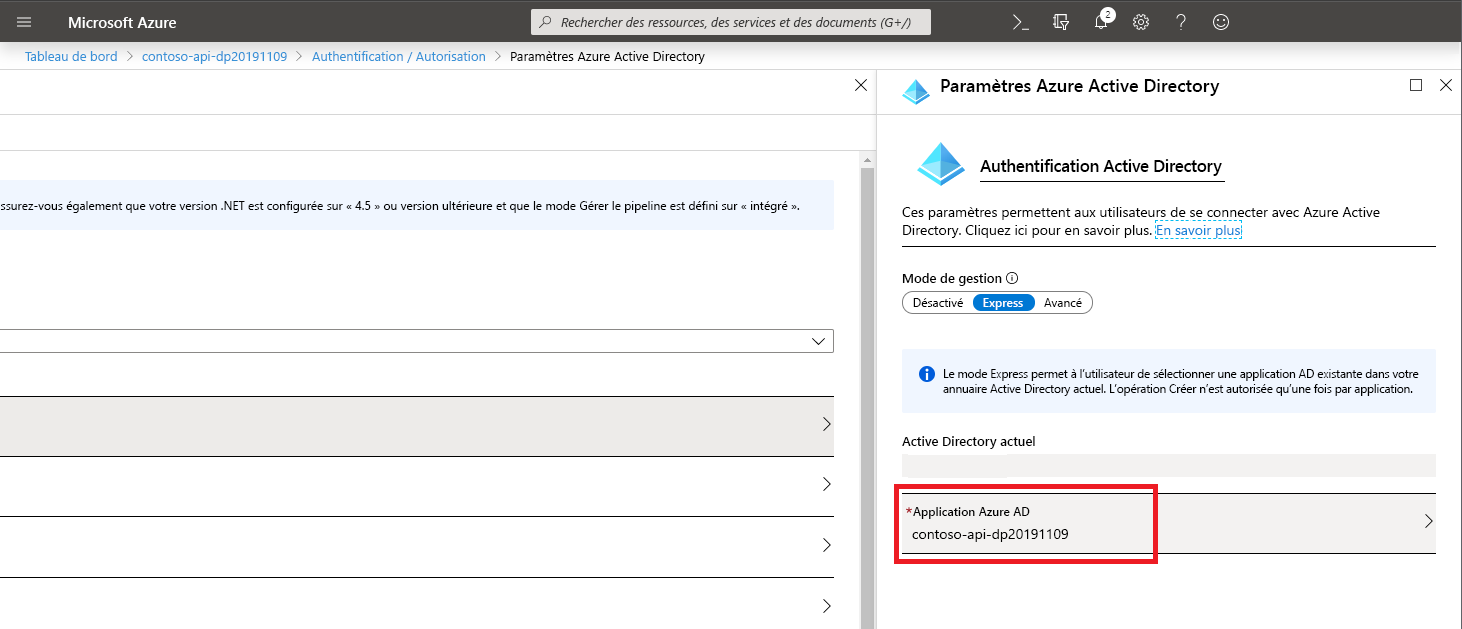The height and width of the screenshot is (629, 1462).
Task: Navigate to Tableau de bord breadcrumb
Action: [70, 56]
